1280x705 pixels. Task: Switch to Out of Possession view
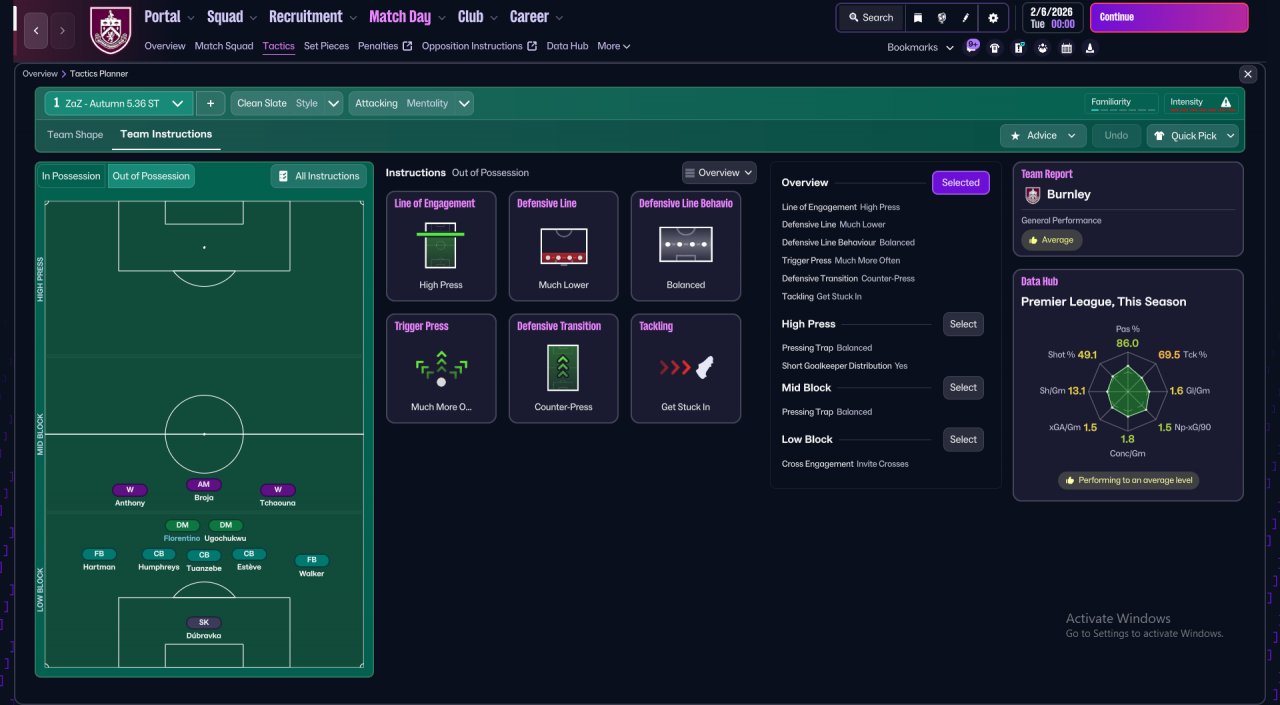coord(151,176)
